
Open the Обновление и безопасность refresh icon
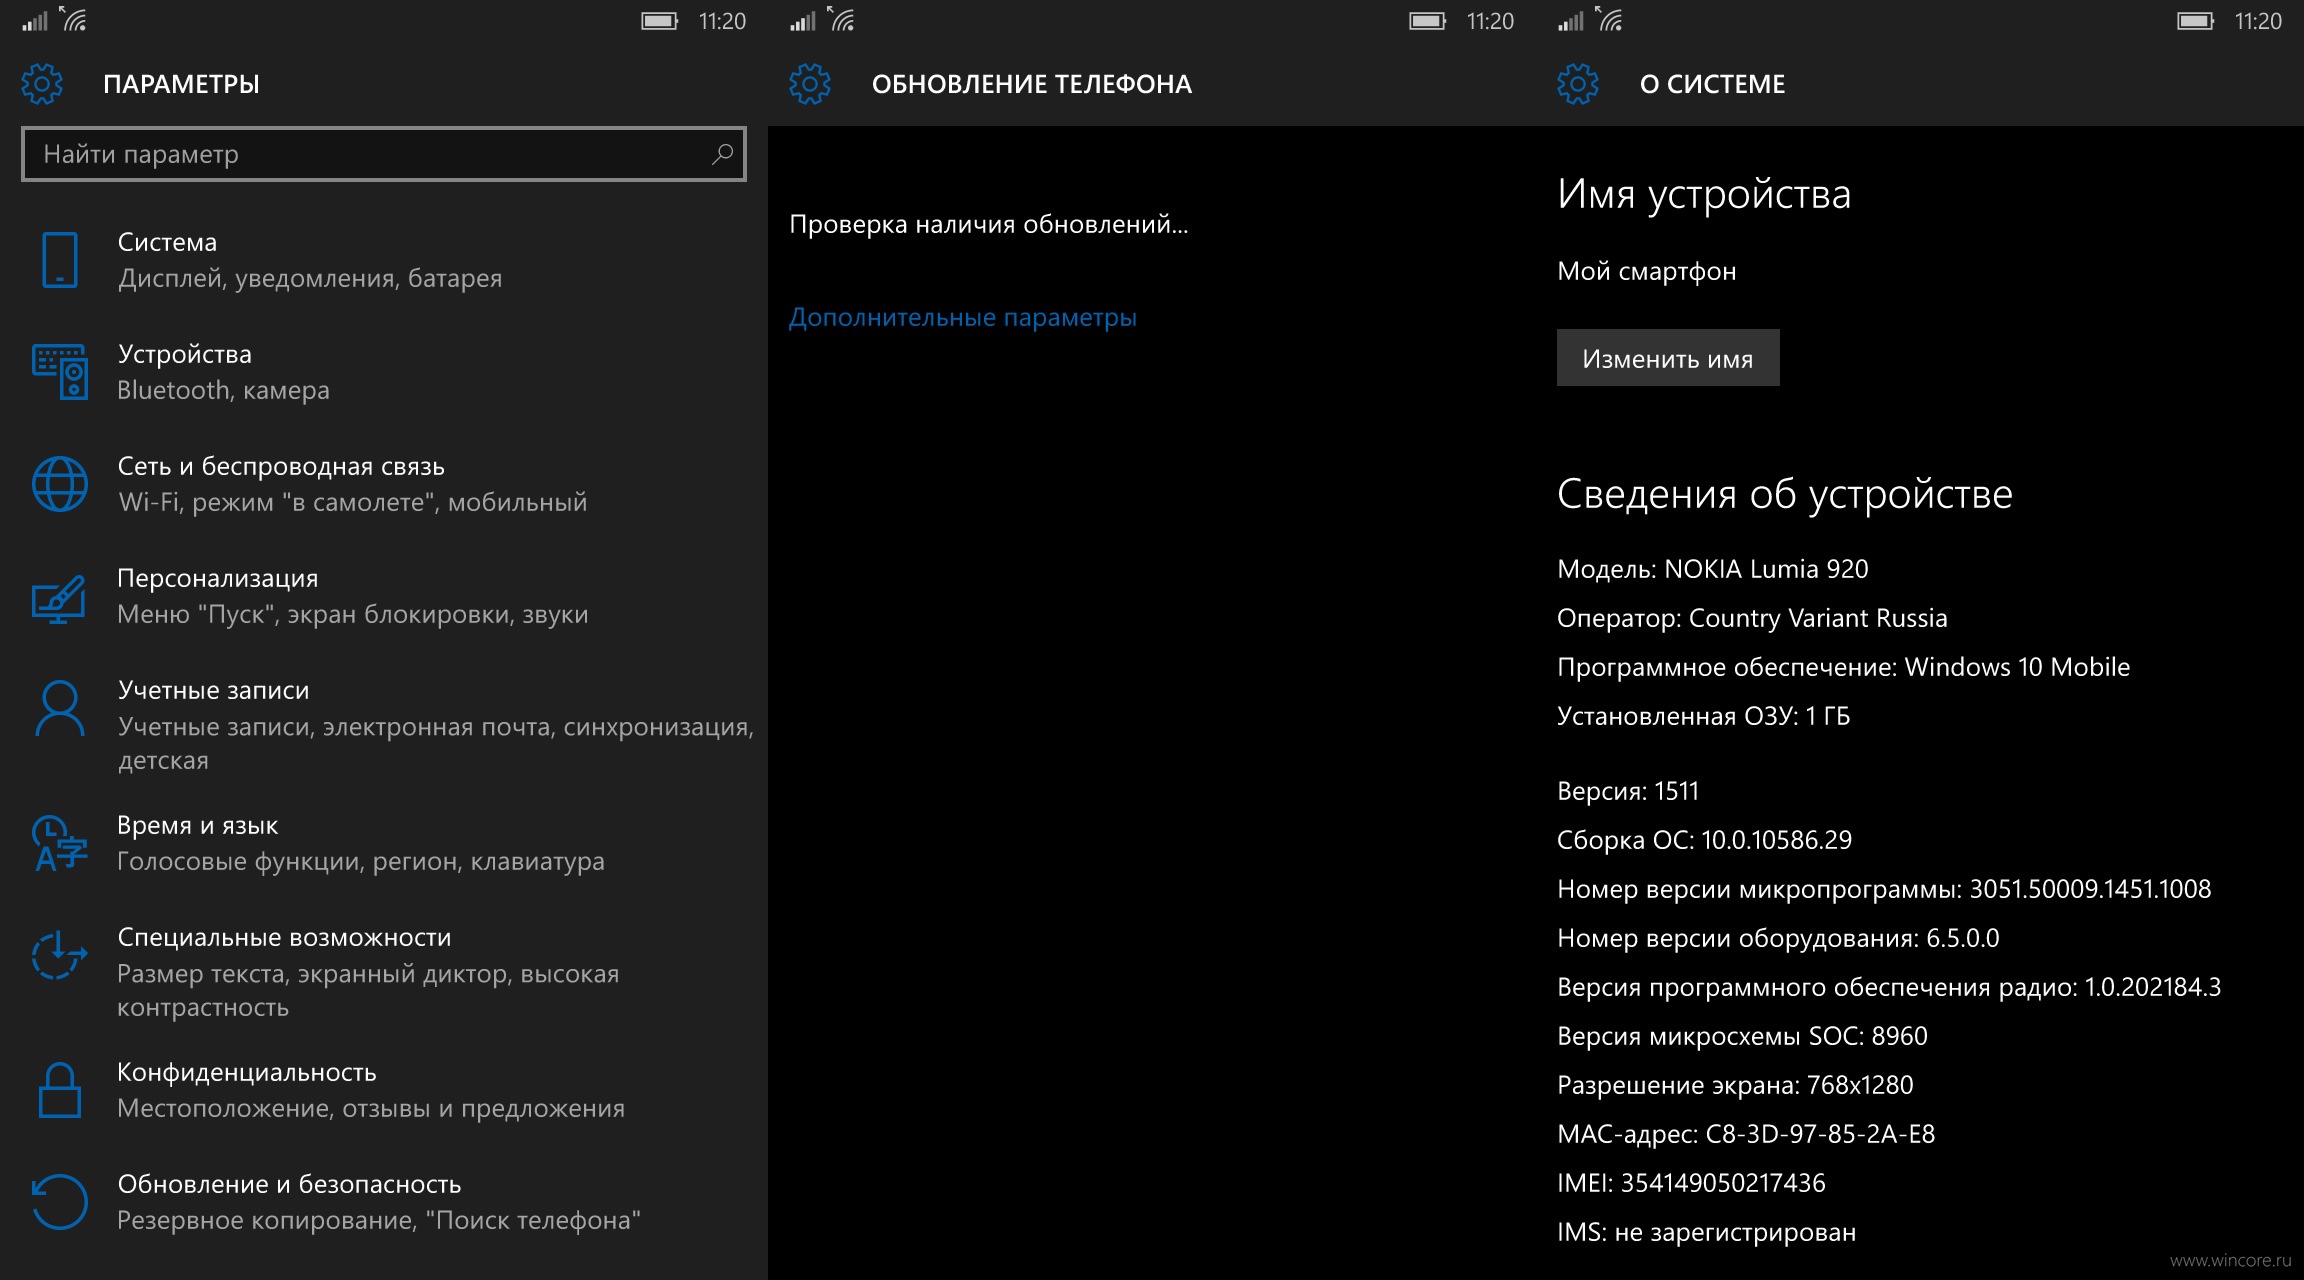59,1201
